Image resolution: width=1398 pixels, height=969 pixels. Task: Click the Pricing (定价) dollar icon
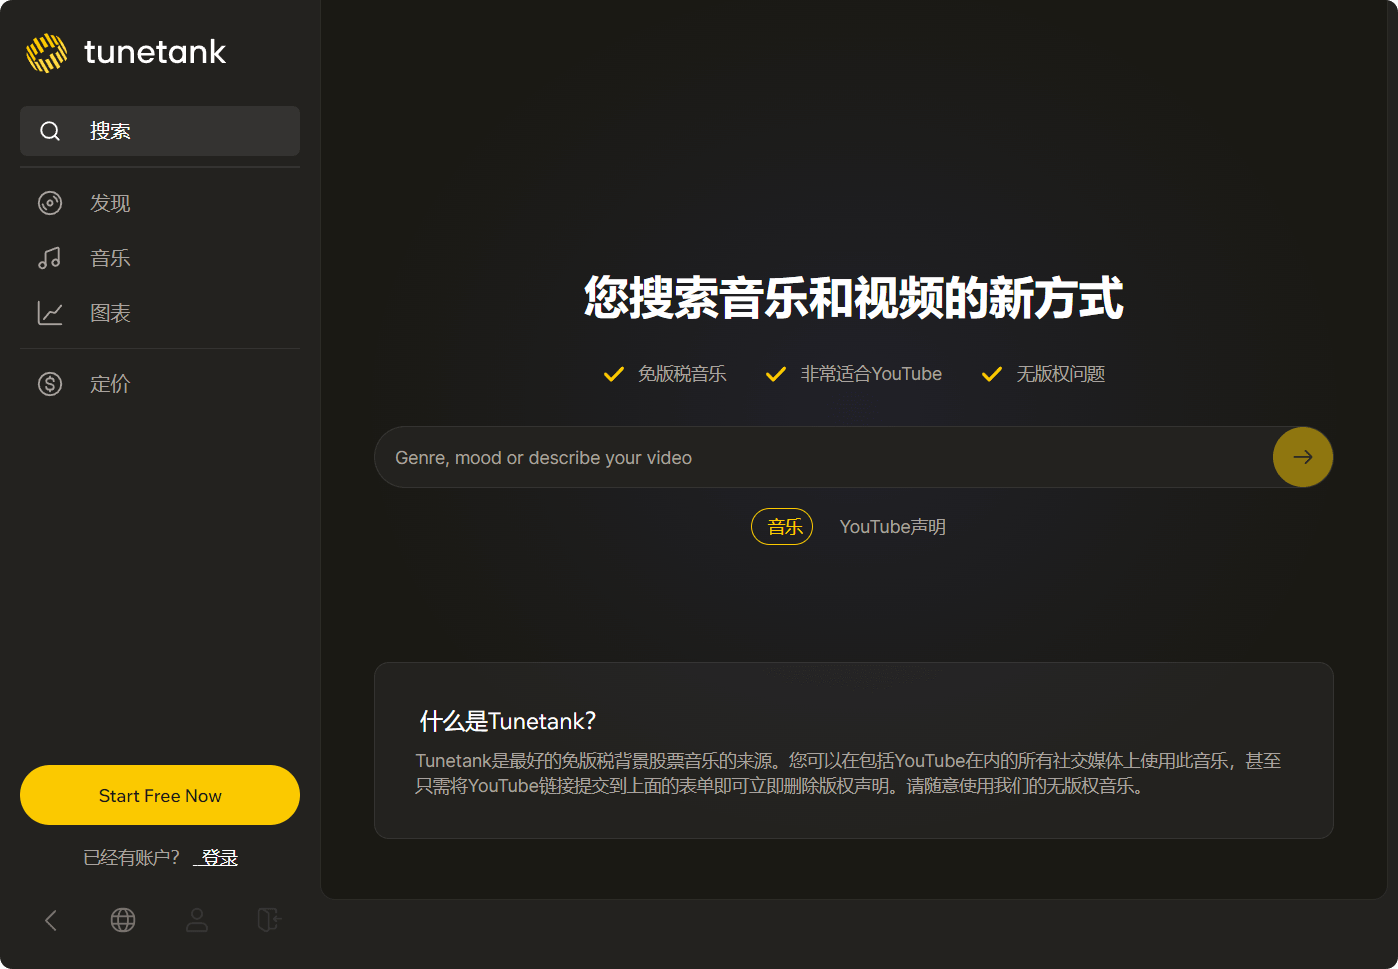coord(50,384)
